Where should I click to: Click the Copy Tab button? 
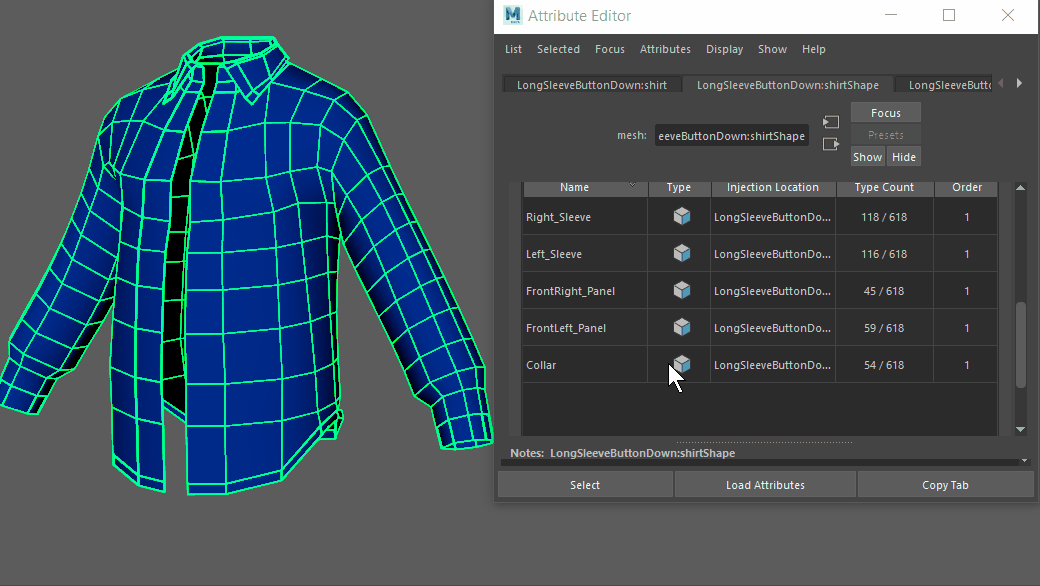point(944,485)
